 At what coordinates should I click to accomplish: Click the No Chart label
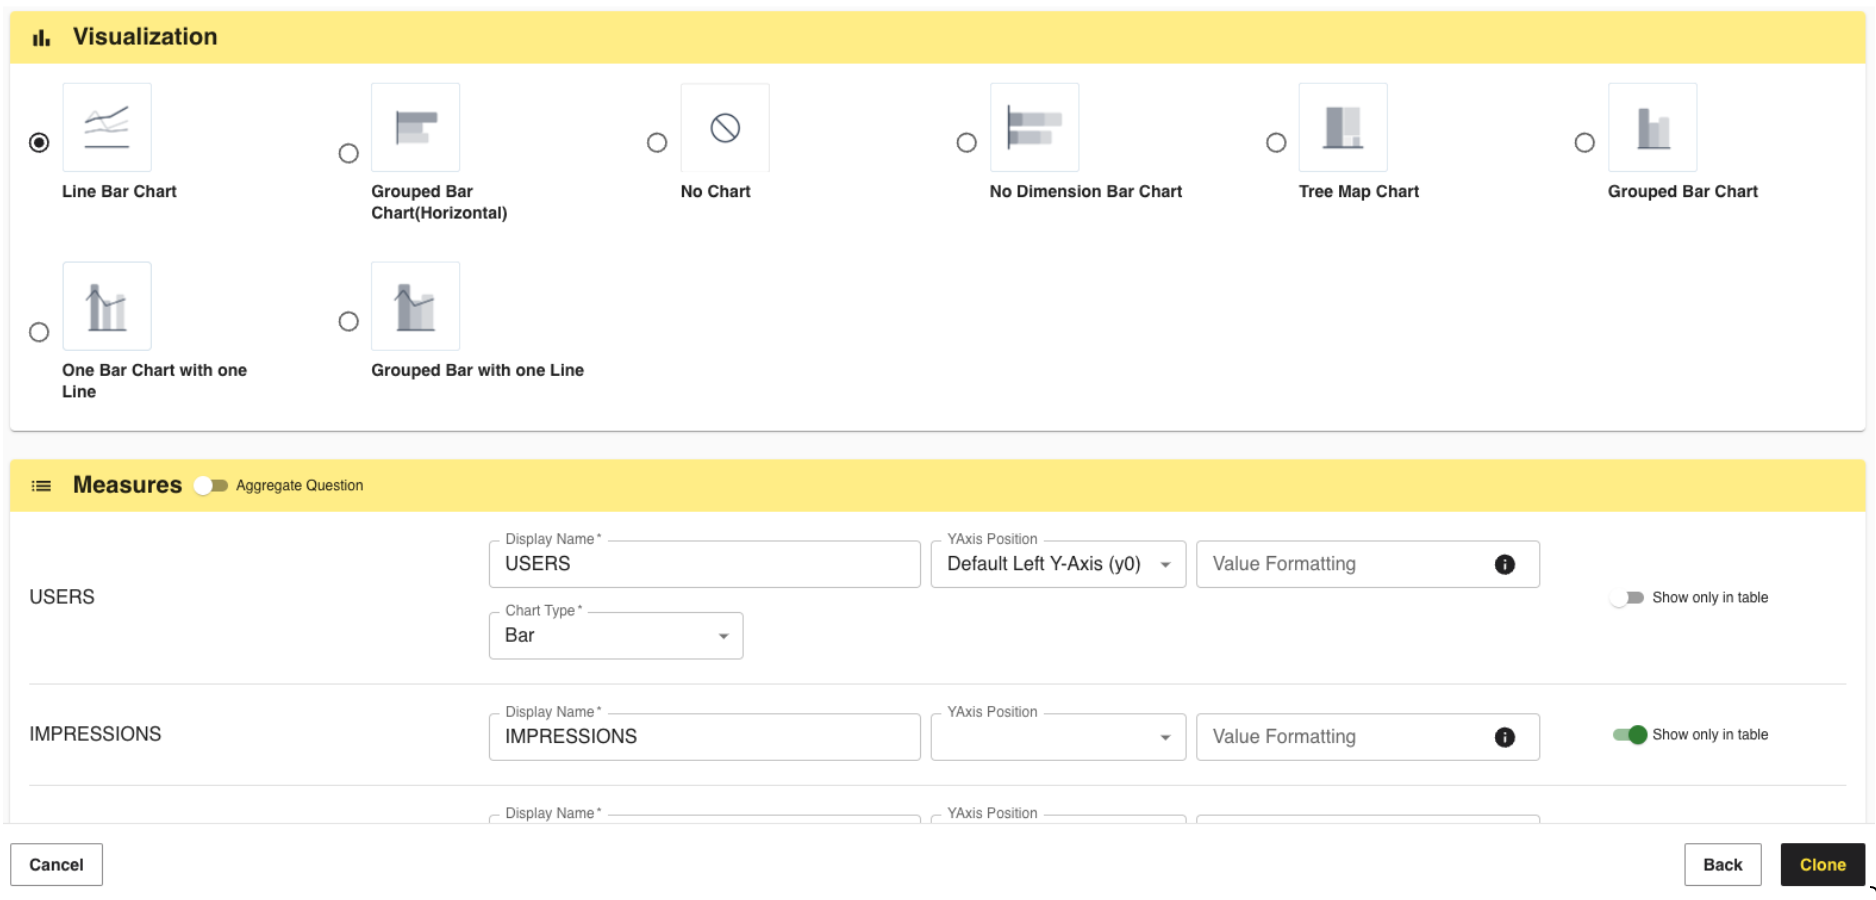coord(715,191)
